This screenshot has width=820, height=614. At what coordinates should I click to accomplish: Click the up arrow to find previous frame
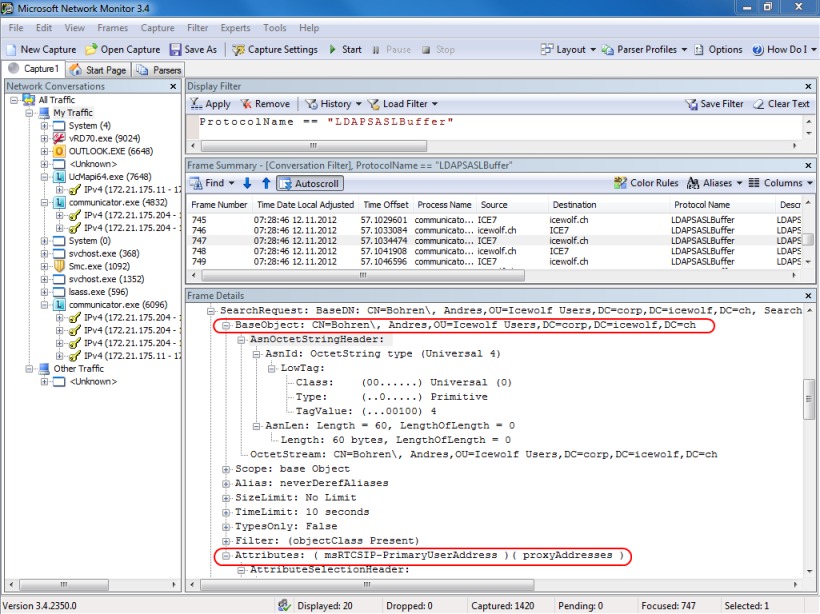(x=266, y=183)
